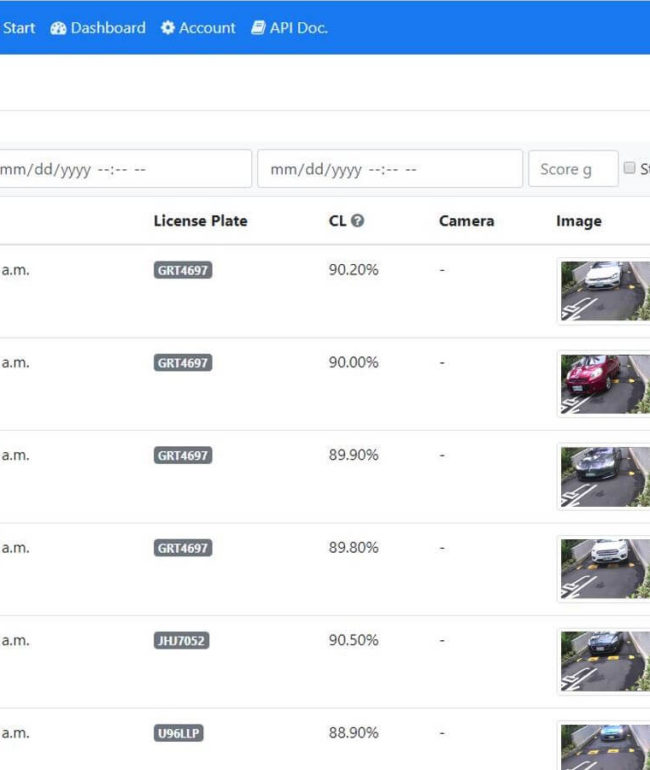This screenshot has width=650, height=770.
Task: Select the JHJ7052 license plate badge
Action: click(182, 641)
